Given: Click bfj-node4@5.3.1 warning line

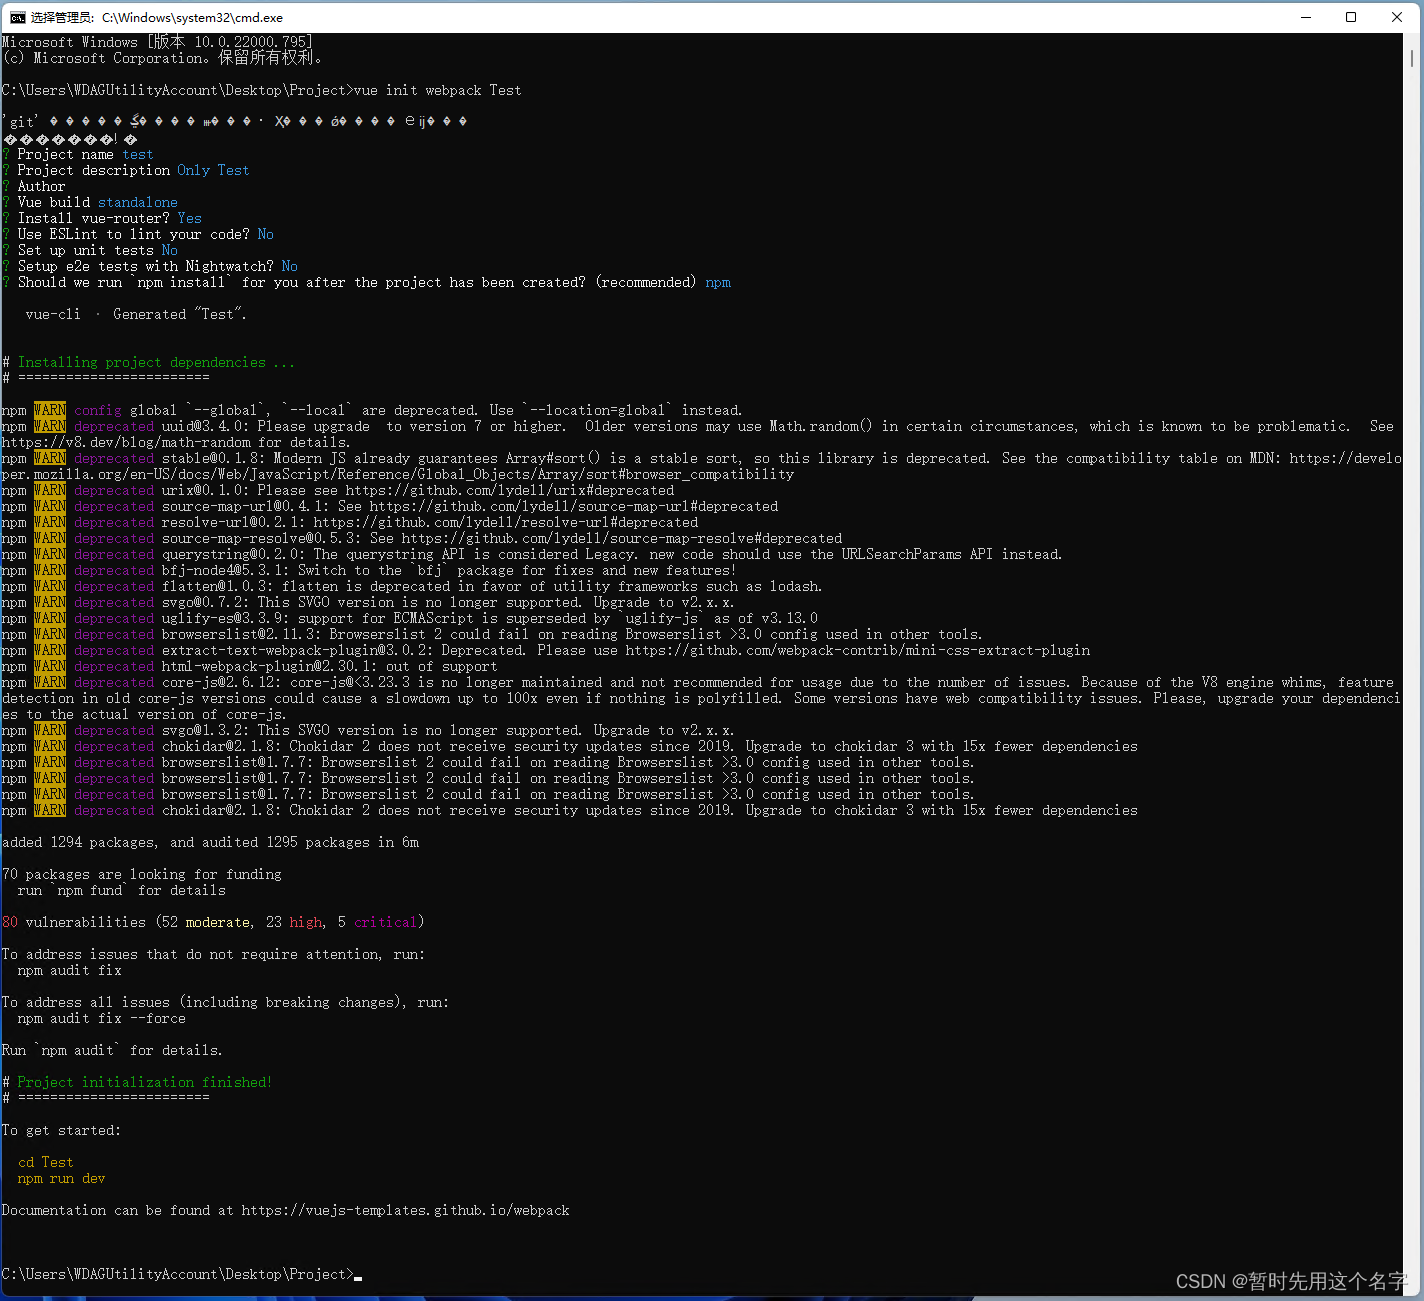Looking at the screenshot, I should point(369,570).
